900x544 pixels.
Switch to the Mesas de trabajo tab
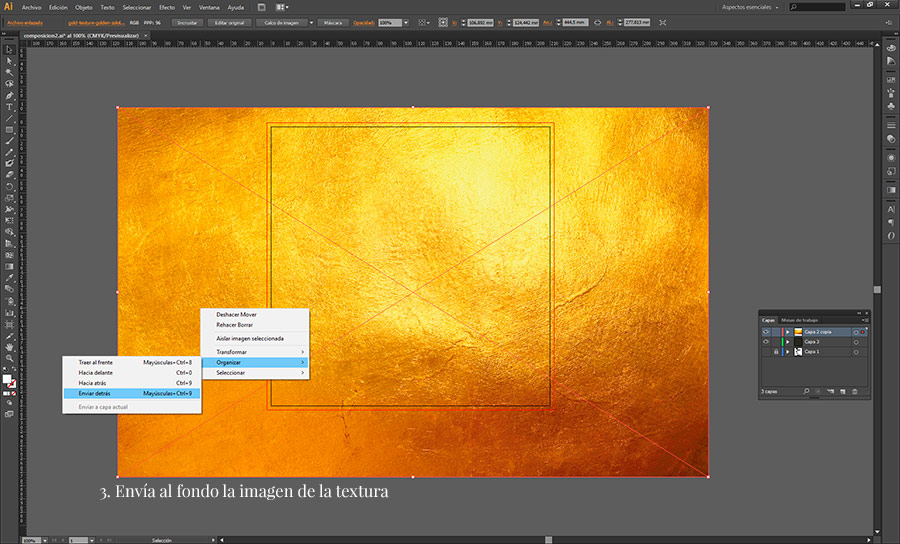point(800,320)
